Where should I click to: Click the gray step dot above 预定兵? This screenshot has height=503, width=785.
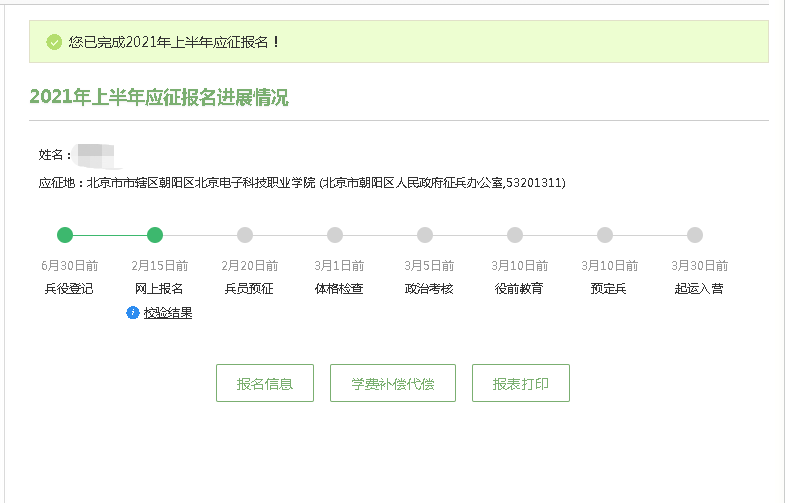tap(605, 235)
